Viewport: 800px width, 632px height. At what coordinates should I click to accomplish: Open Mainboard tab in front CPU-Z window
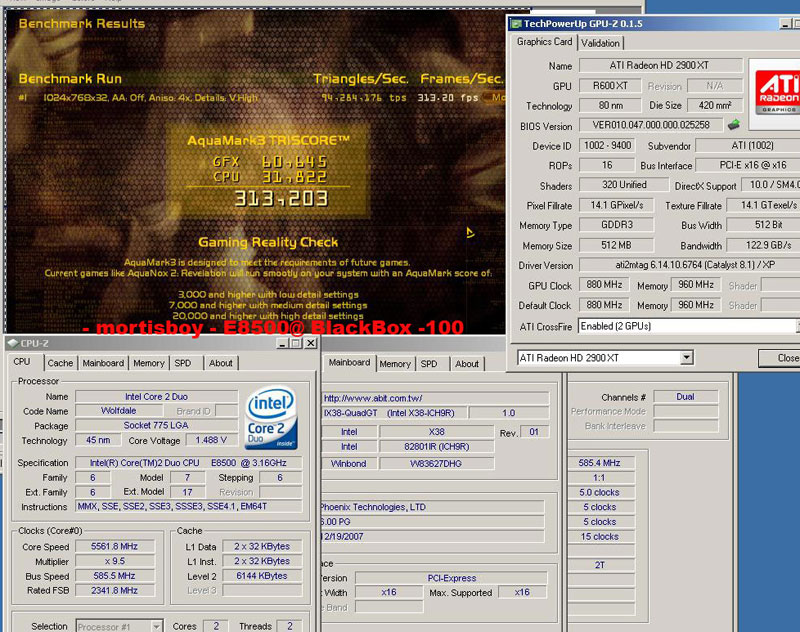click(x=103, y=363)
